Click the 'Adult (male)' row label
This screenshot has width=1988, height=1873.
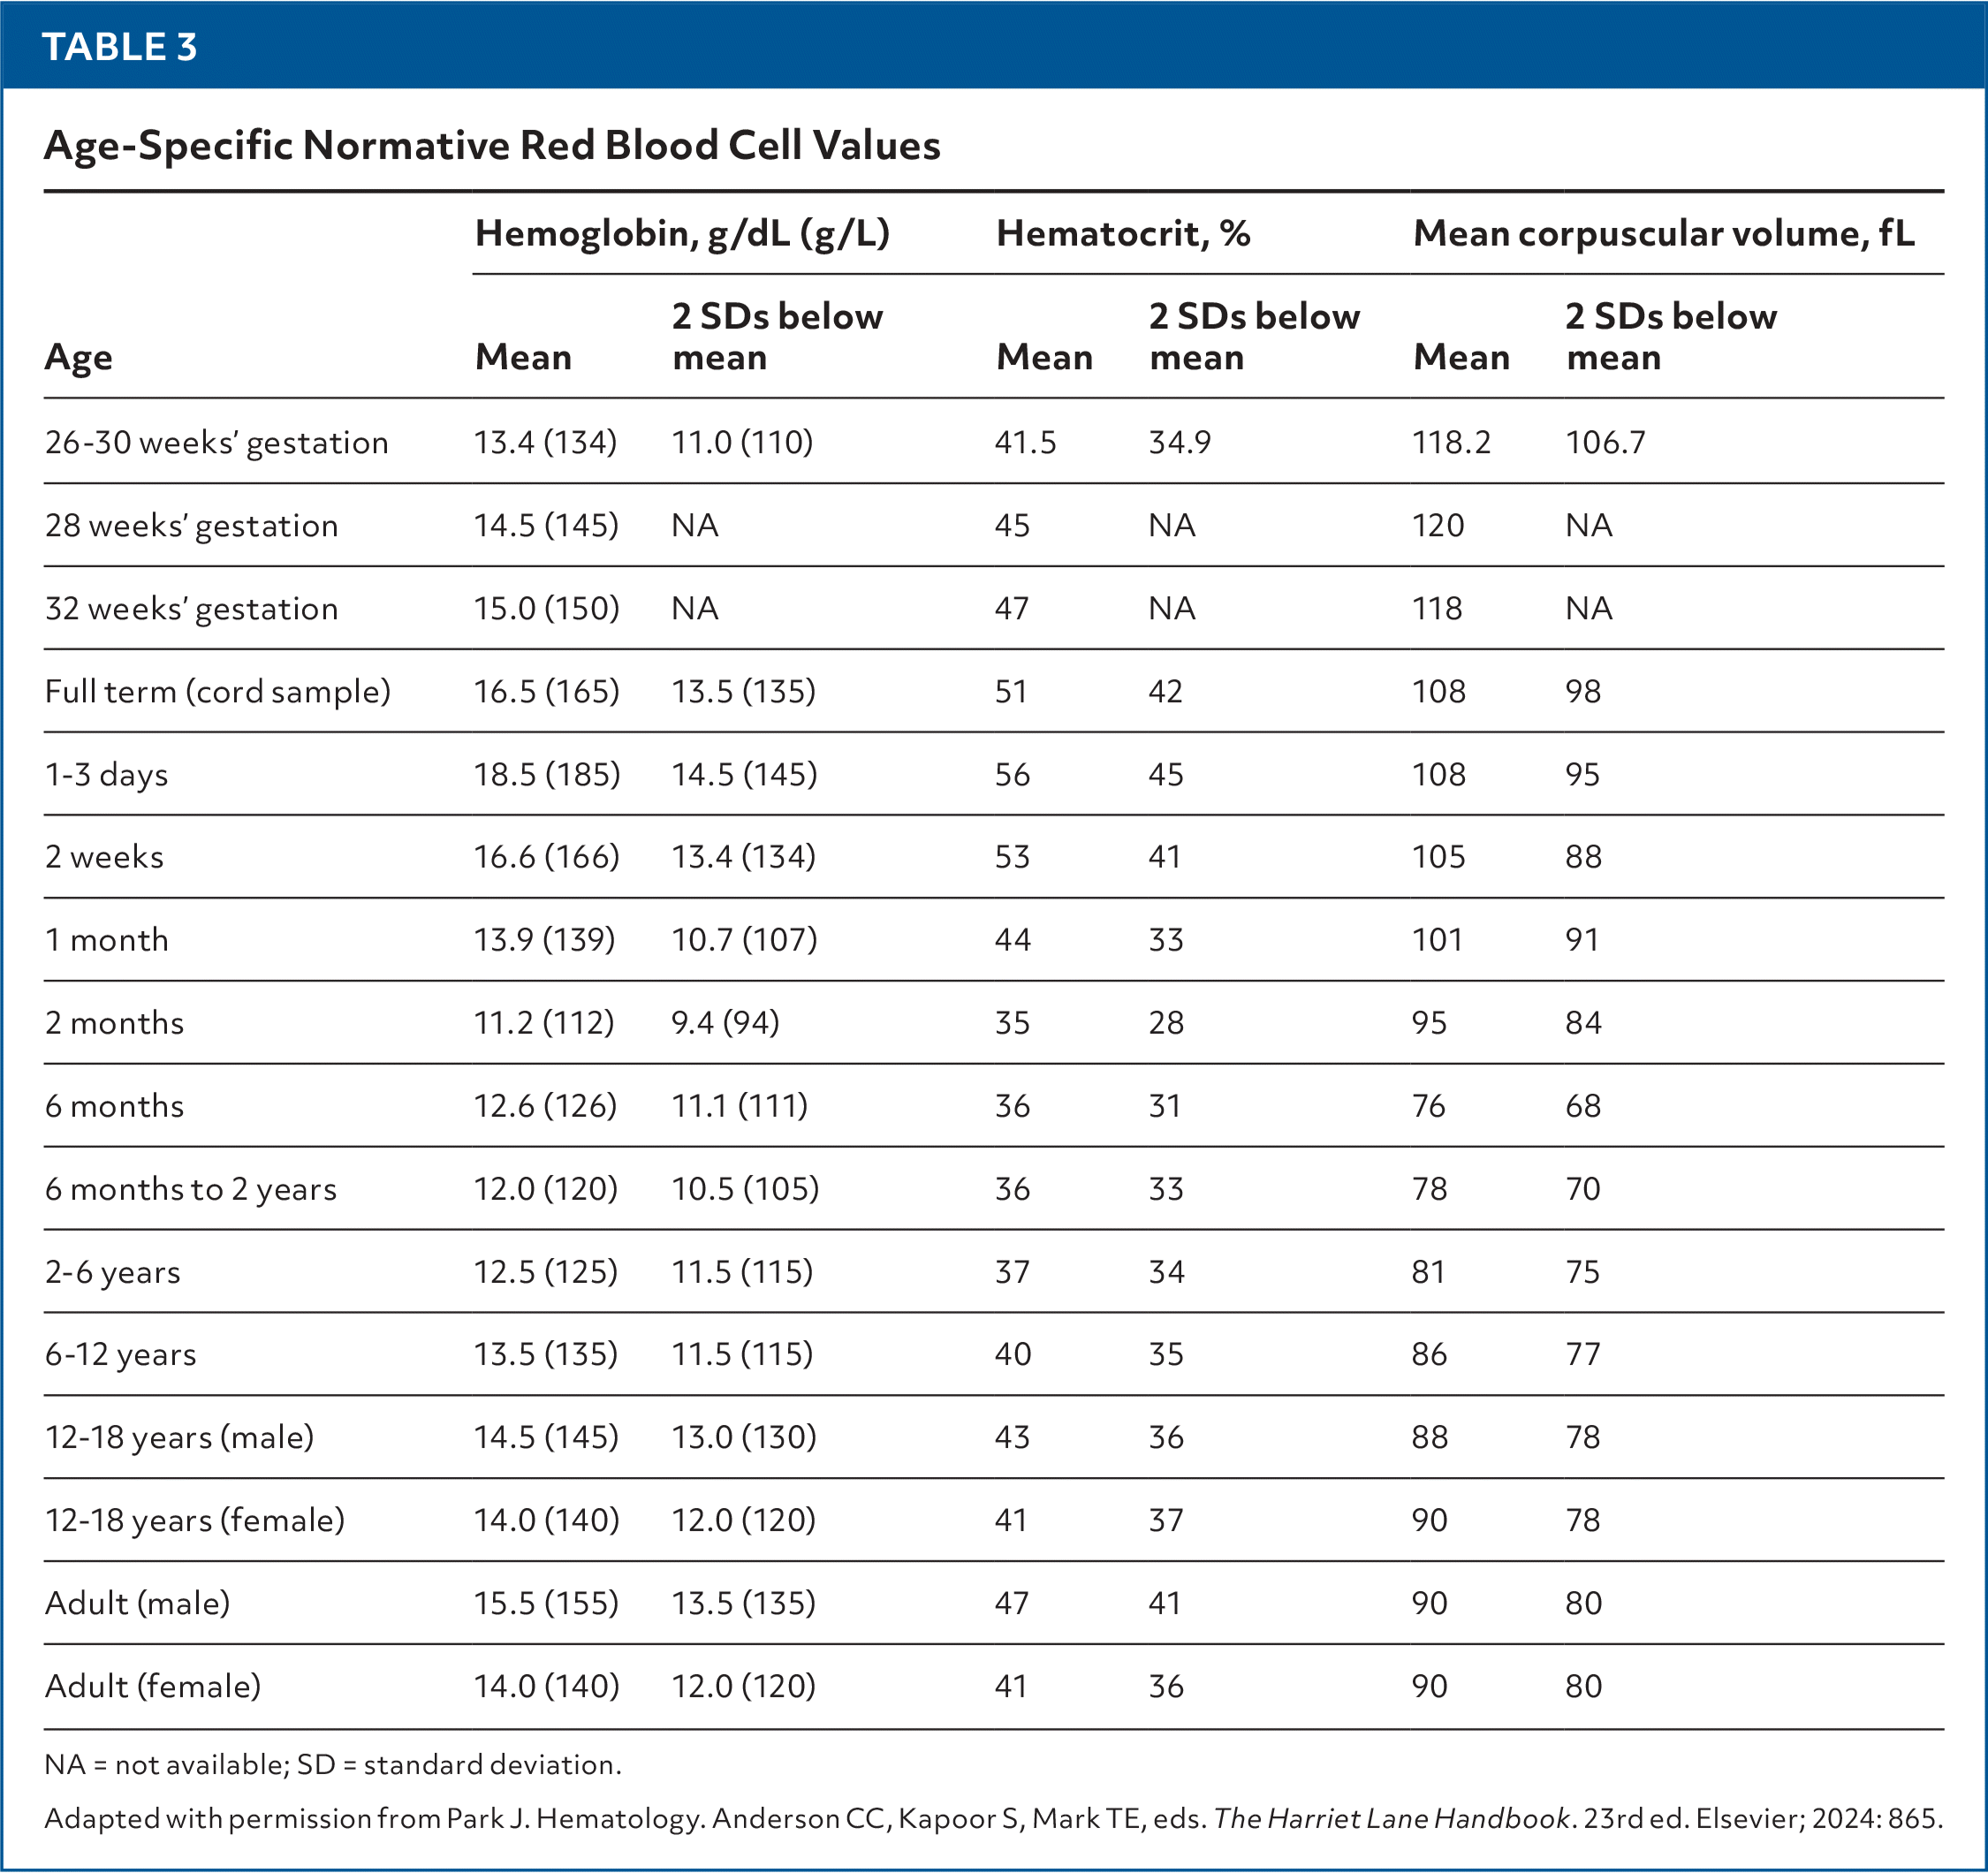click(x=137, y=1604)
